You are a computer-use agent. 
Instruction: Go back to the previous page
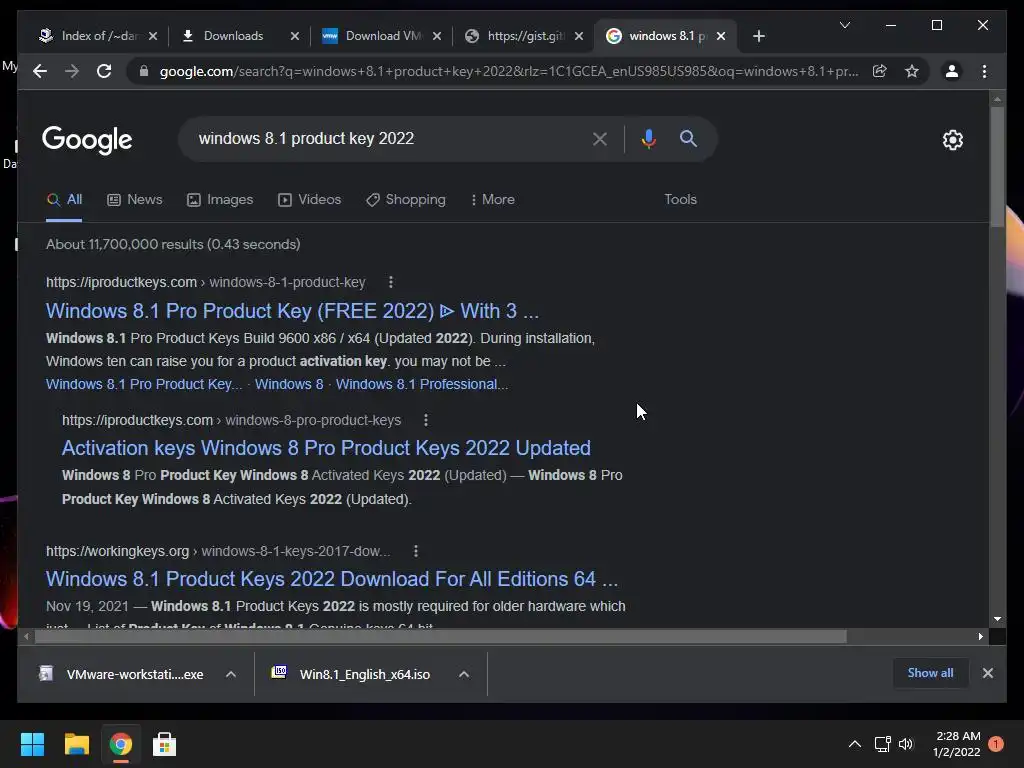point(40,71)
